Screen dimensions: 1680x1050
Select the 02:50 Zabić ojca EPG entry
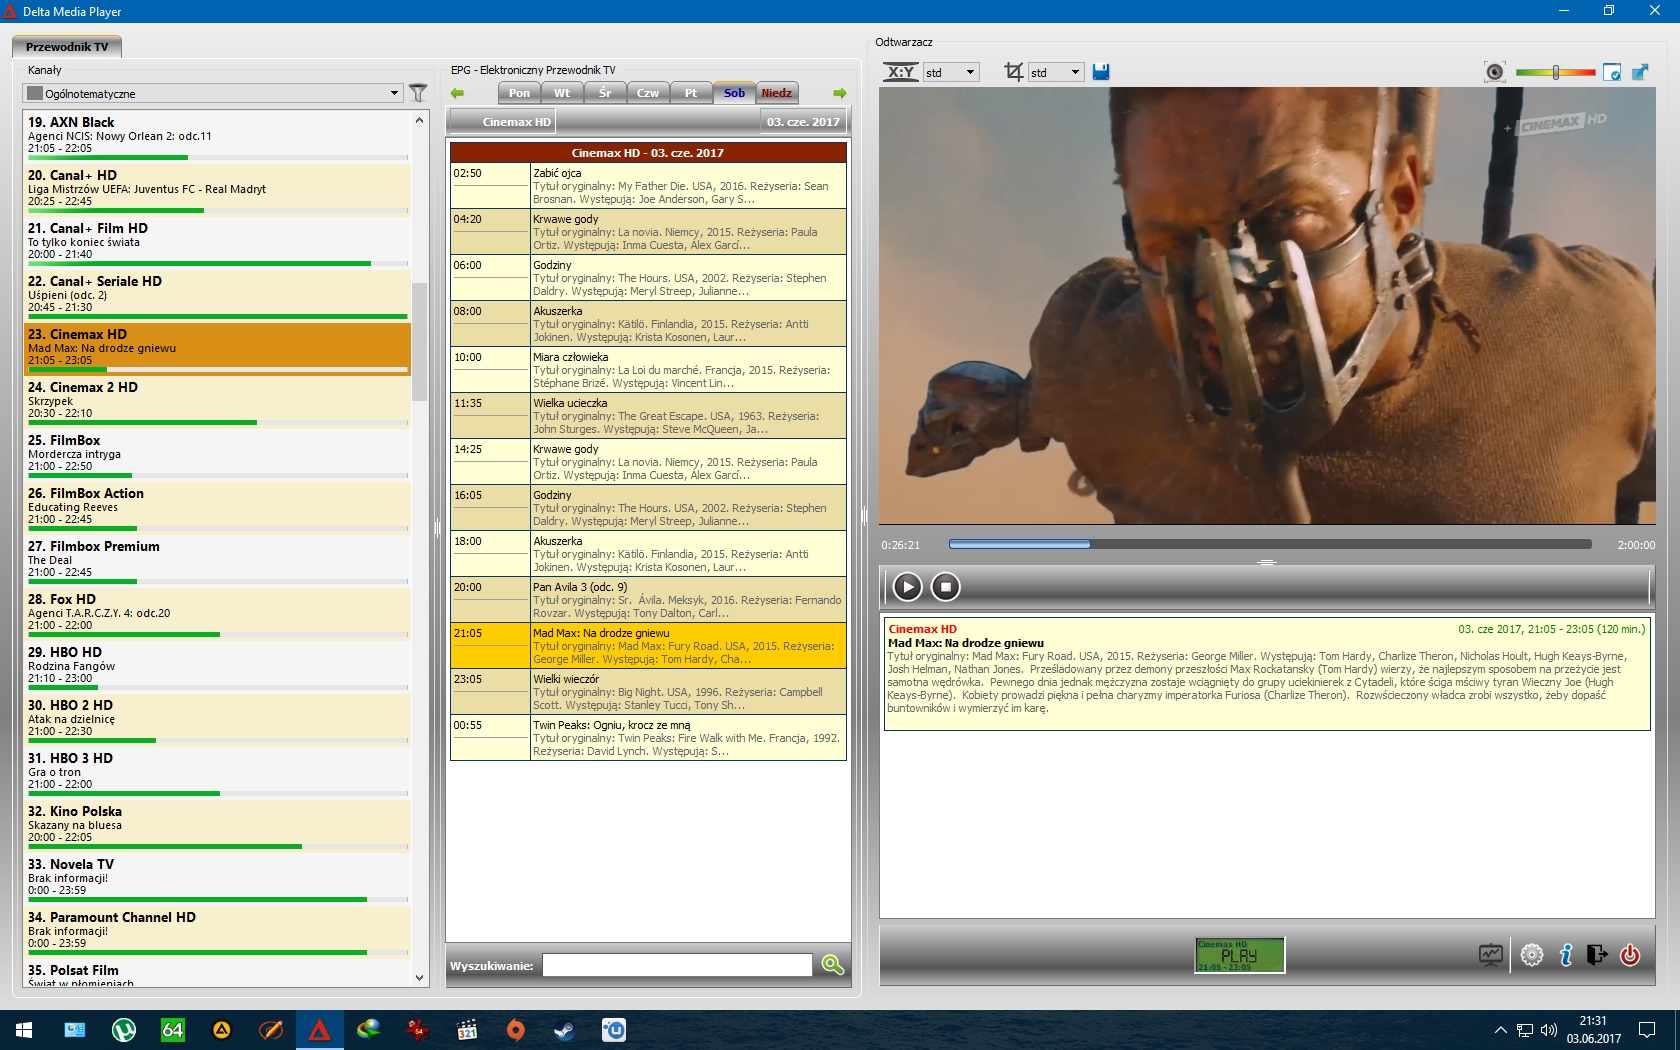[x=648, y=185]
